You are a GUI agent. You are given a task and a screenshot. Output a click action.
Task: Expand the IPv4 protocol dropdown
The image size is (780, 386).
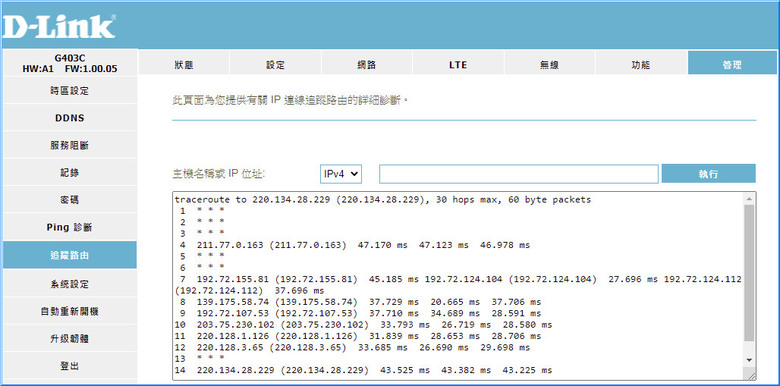pyautogui.click(x=341, y=174)
